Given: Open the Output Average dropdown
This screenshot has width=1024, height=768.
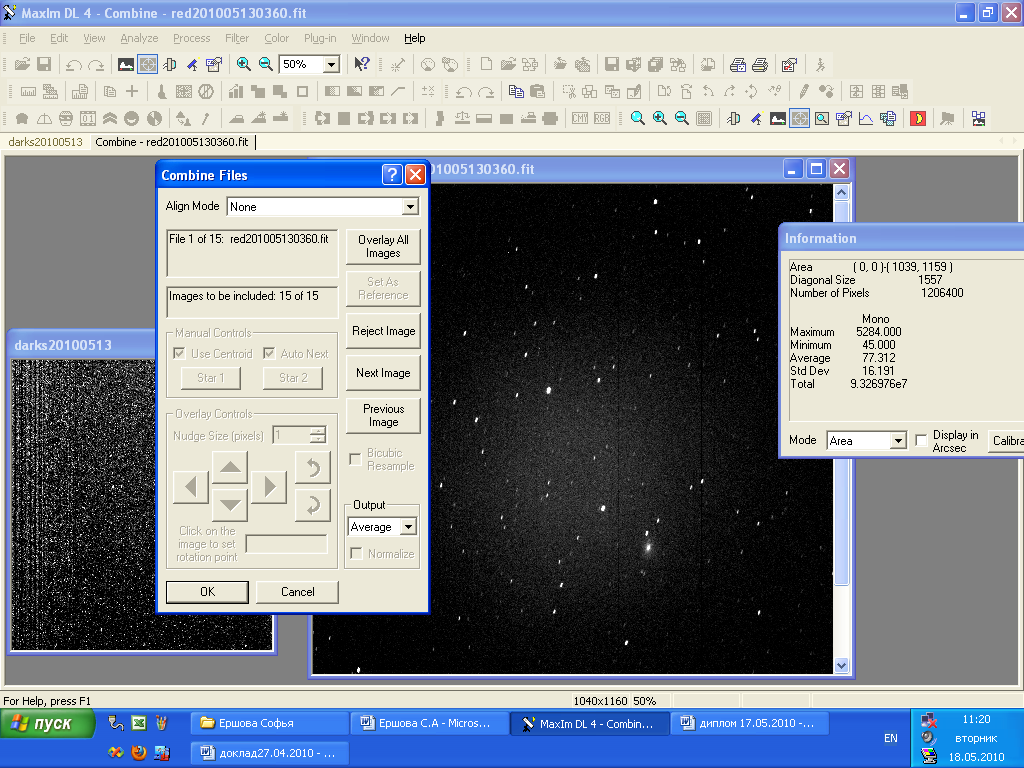Looking at the screenshot, I should (407, 527).
